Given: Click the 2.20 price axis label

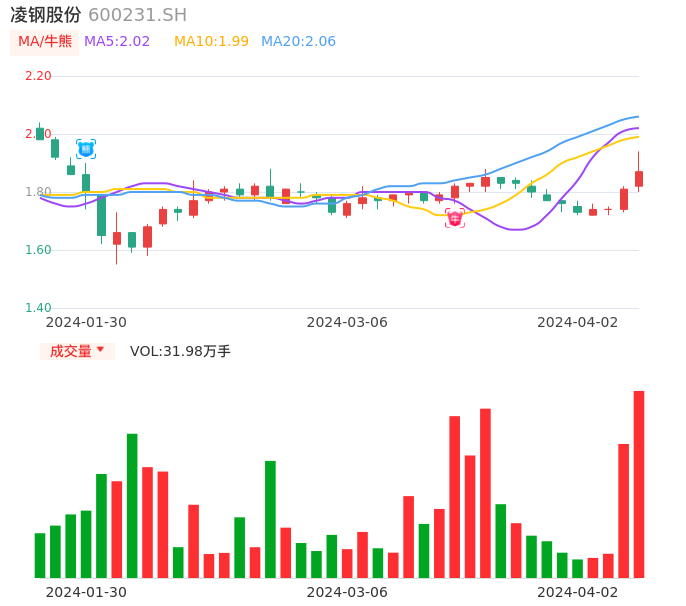Looking at the screenshot, I should point(38,76).
